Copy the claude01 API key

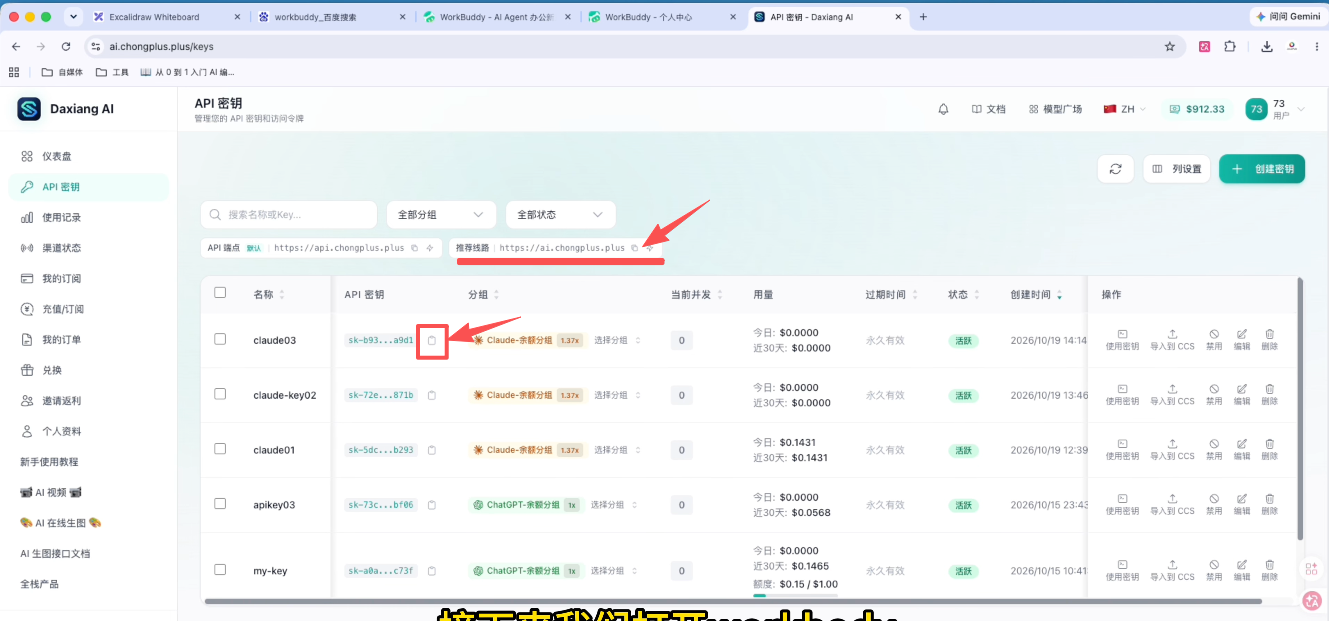432,450
